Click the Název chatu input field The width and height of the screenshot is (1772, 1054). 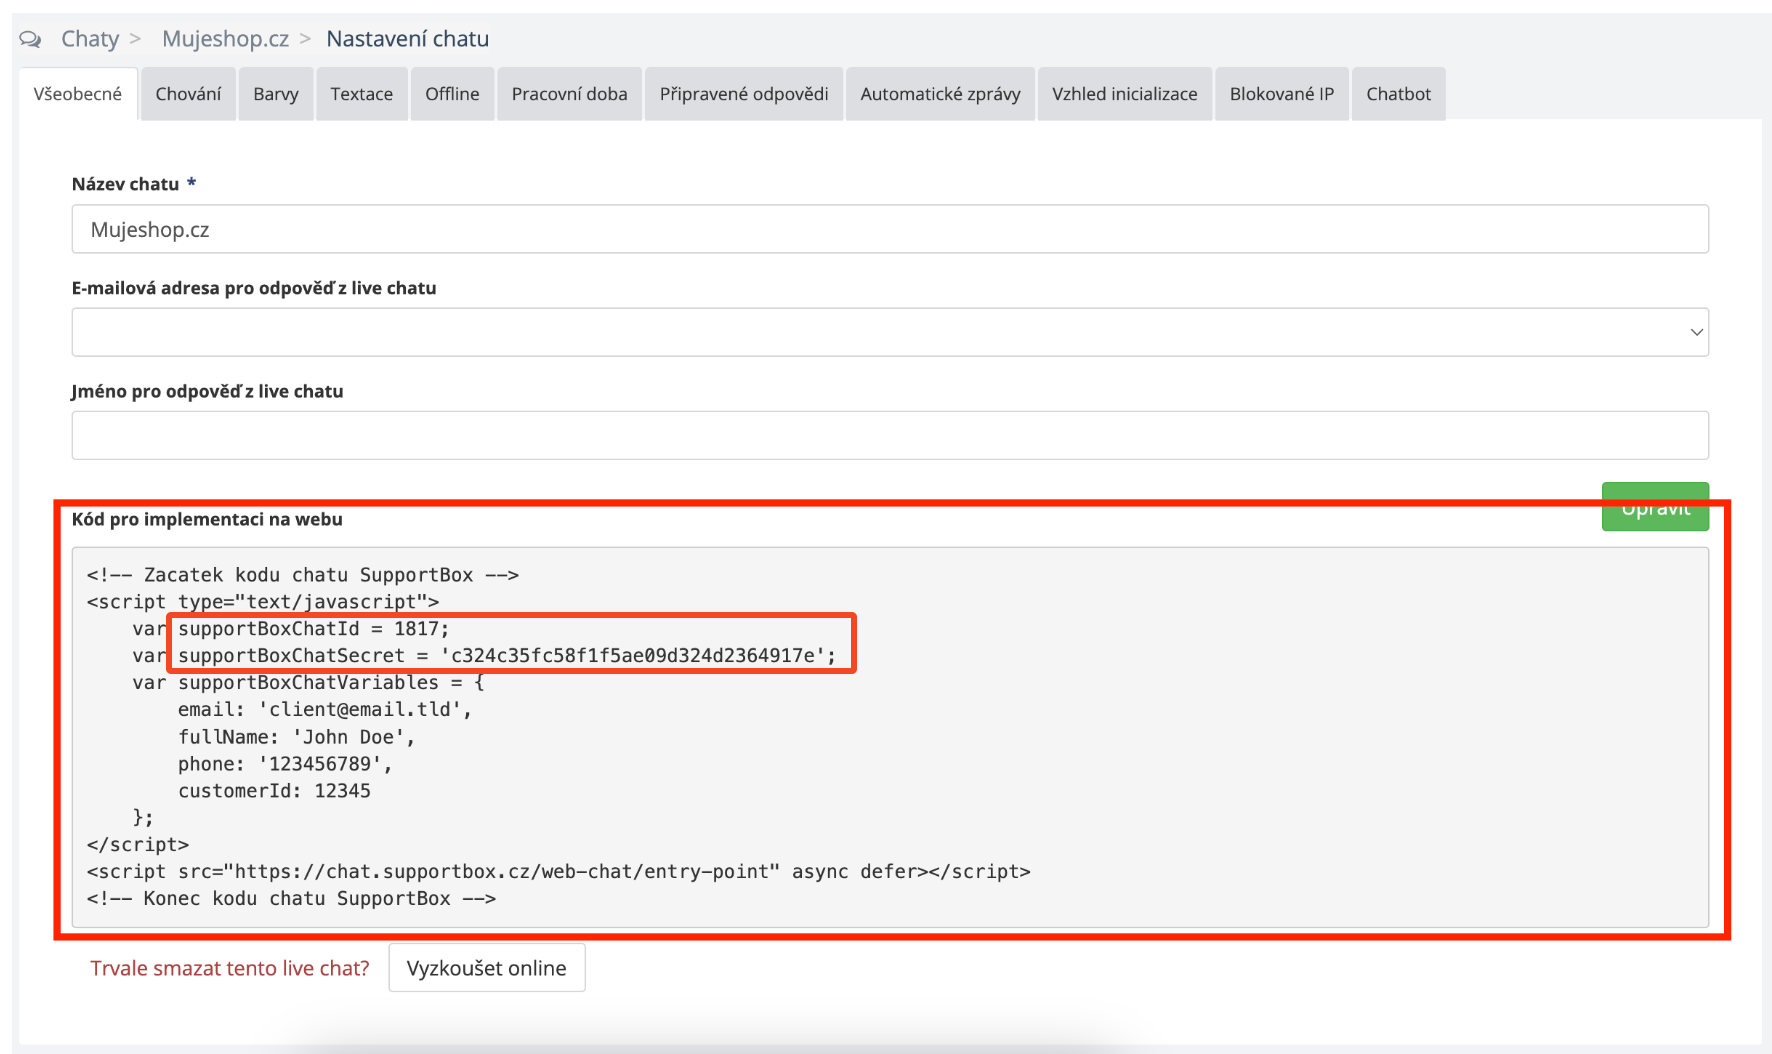click(x=890, y=229)
